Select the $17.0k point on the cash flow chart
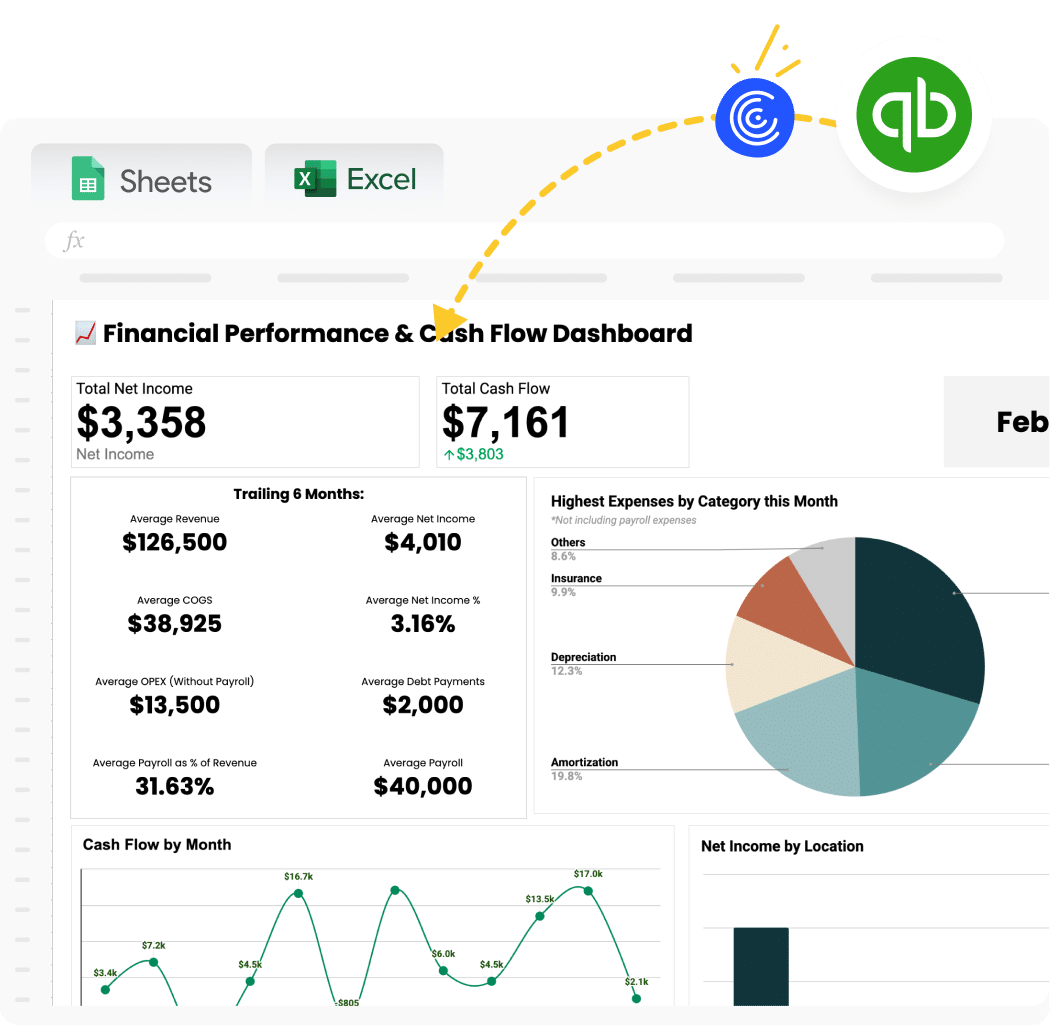This screenshot has height=1026, width=1050. coord(587,889)
